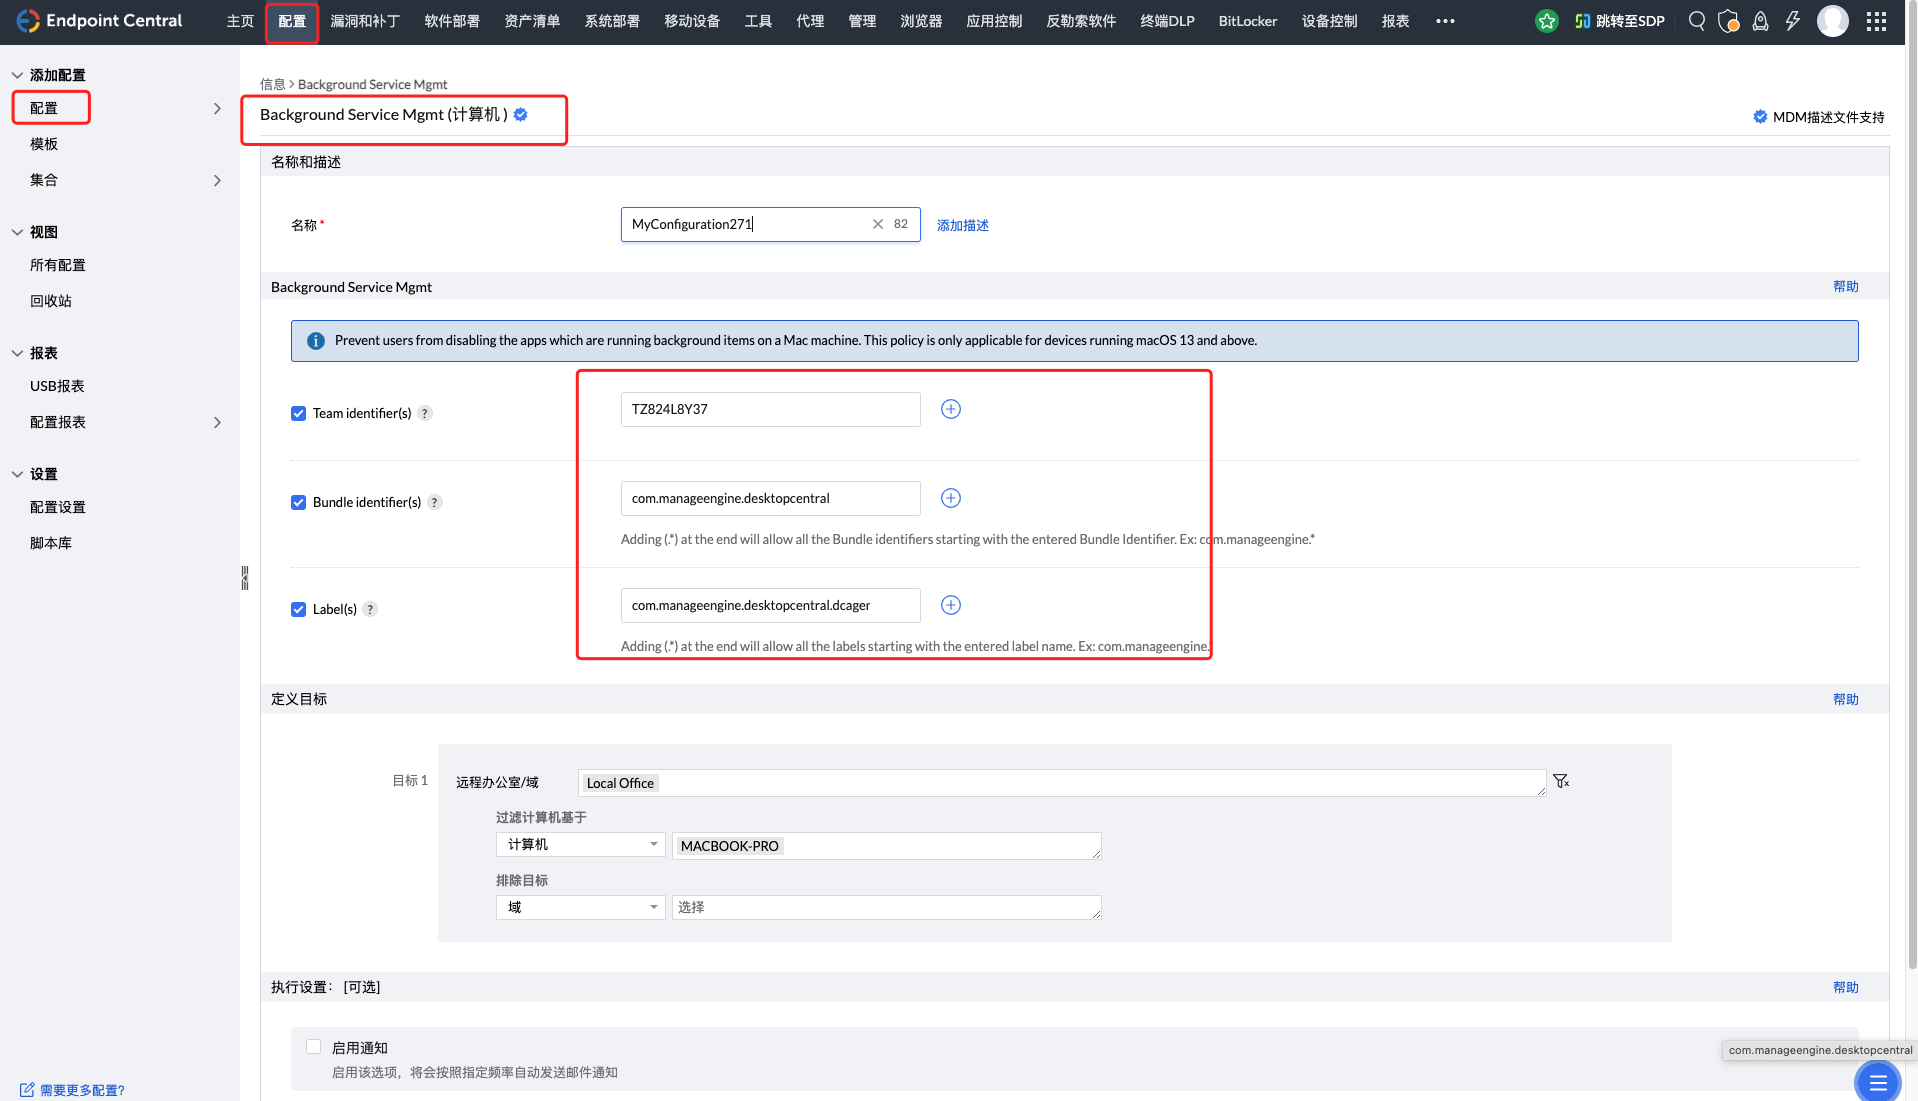Open the 计算机 filter dropdown
Viewport: 1918px width, 1101px height.
point(580,844)
